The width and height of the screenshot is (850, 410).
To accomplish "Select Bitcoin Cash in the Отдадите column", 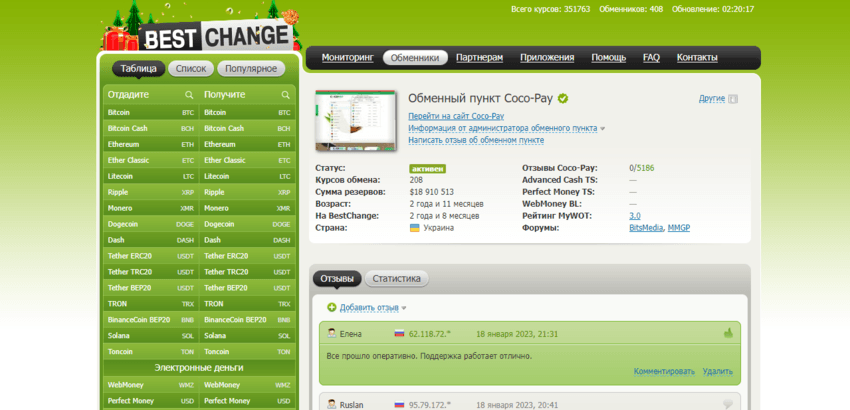I will [x=151, y=129].
